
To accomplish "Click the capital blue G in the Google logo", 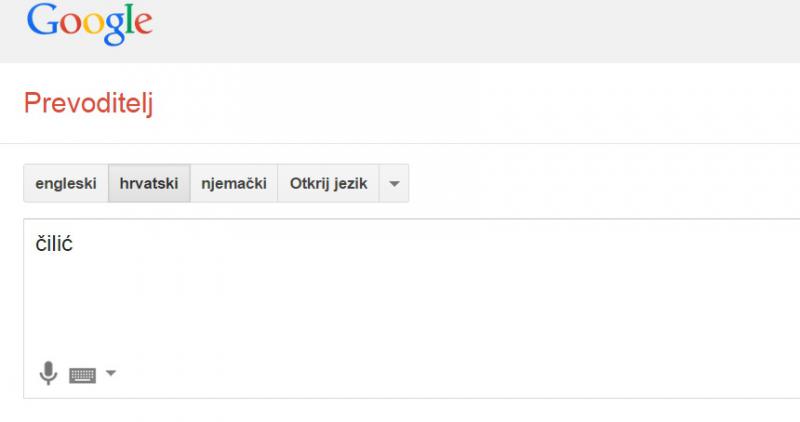I will [43, 20].
